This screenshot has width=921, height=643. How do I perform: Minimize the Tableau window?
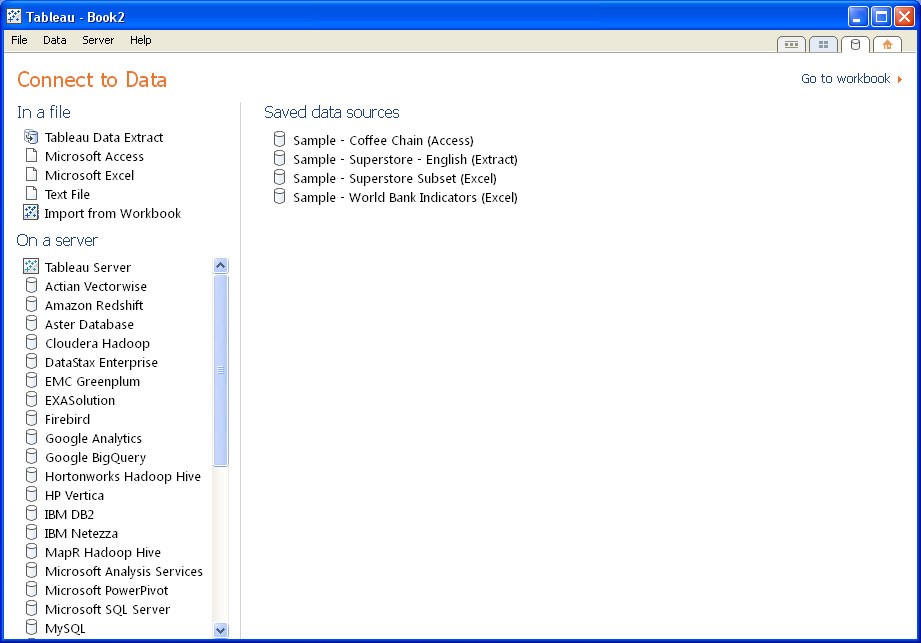point(858,16)
